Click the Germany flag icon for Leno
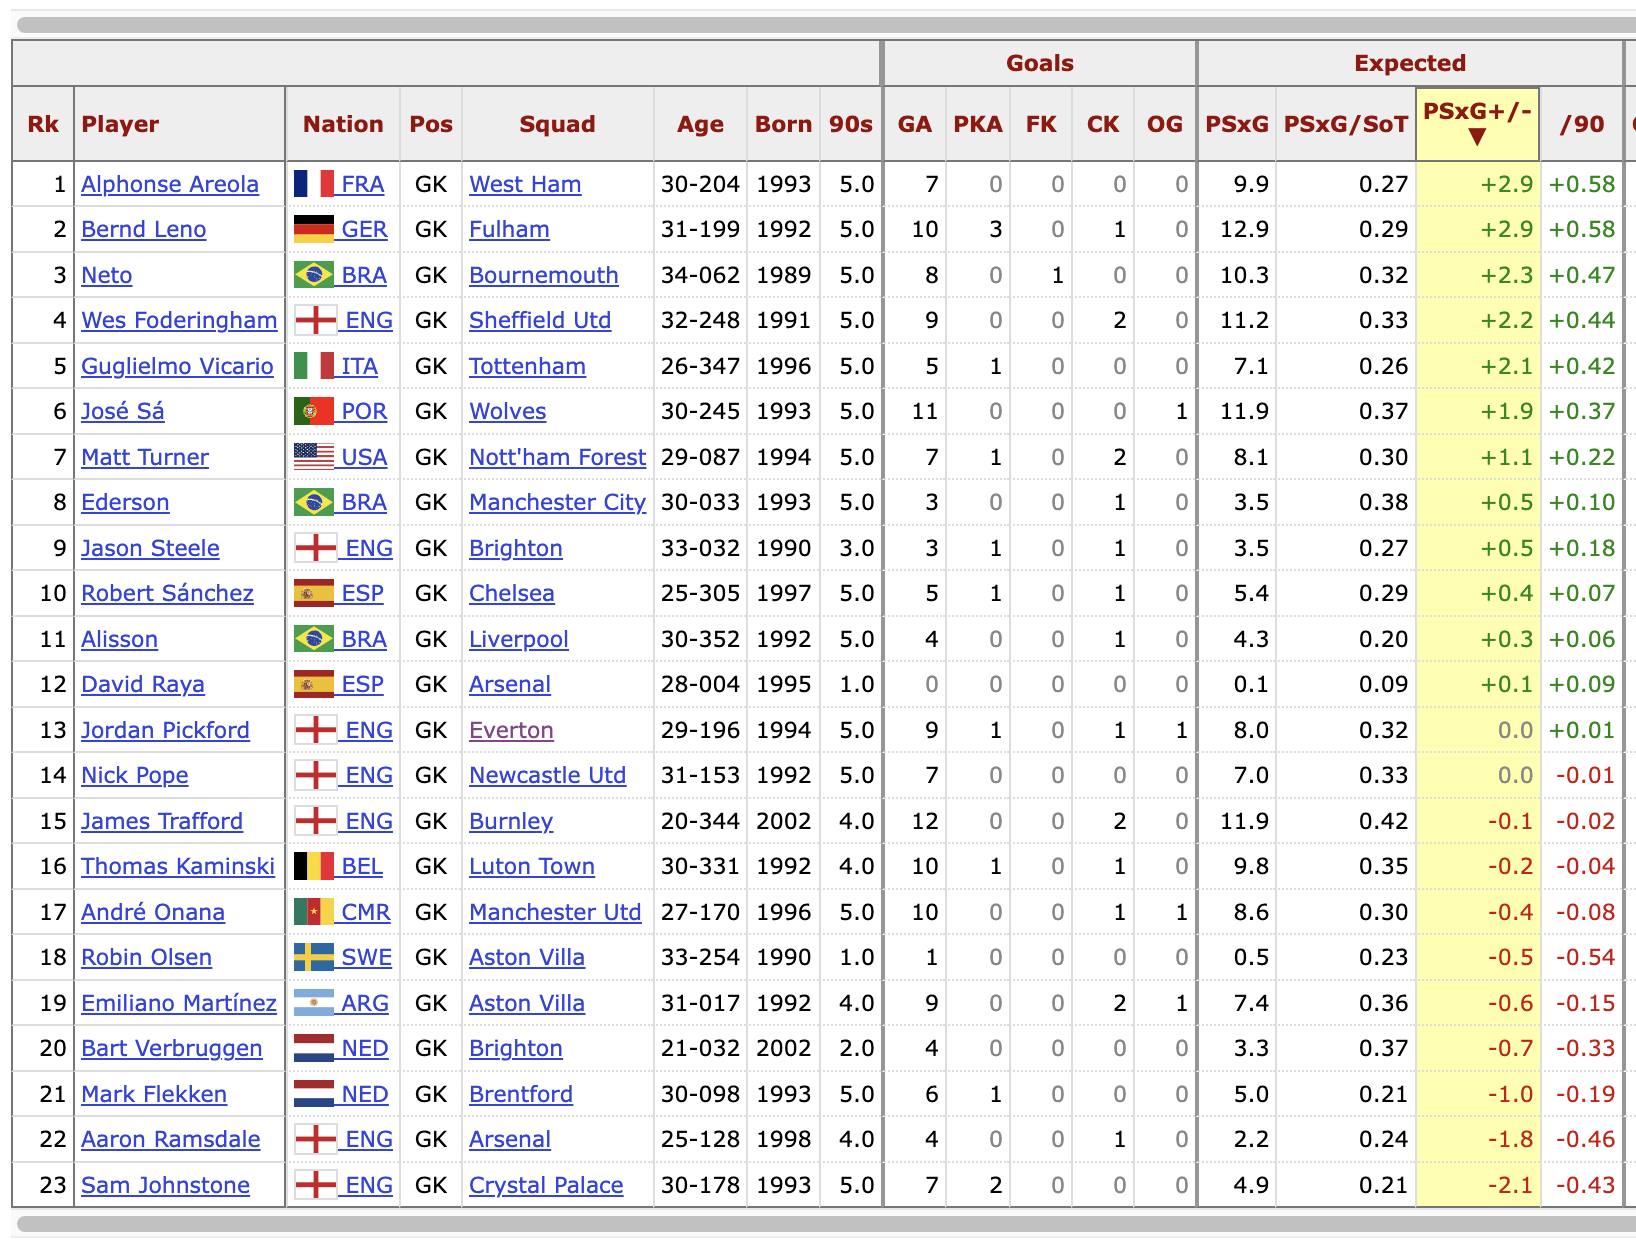Screen dimensions: 1636x1252 tap(314, 229)
